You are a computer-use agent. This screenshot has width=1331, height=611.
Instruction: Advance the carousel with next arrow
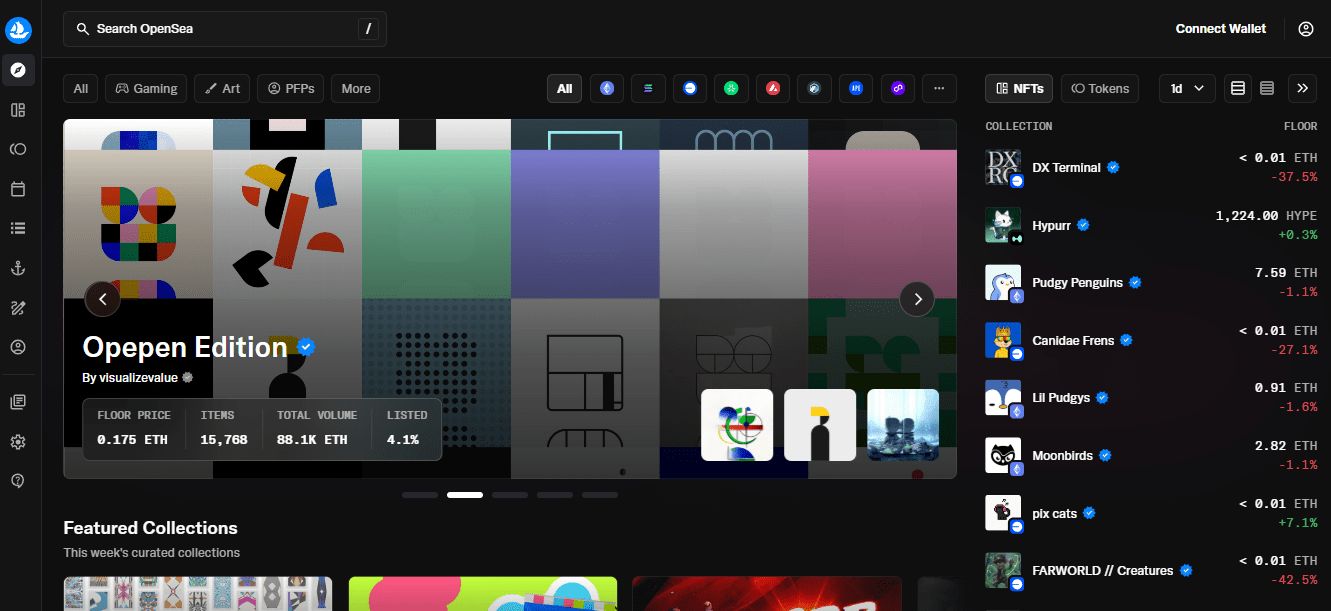pyautogui.click(x=917, y=298)
